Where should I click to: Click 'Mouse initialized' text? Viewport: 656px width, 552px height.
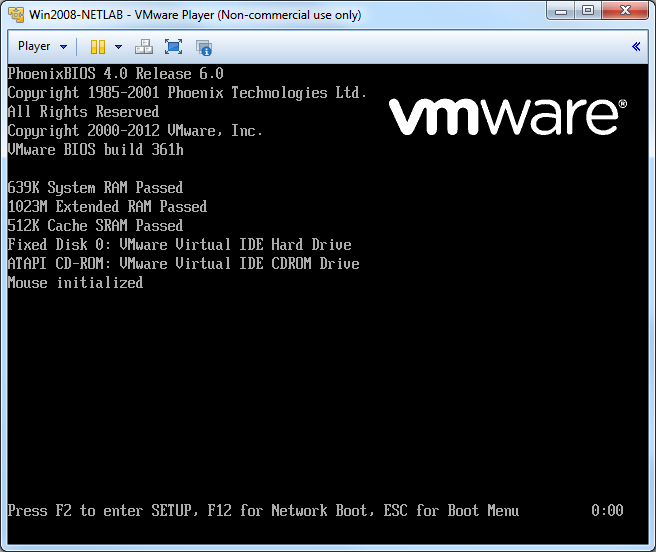(x=75, y=283)
